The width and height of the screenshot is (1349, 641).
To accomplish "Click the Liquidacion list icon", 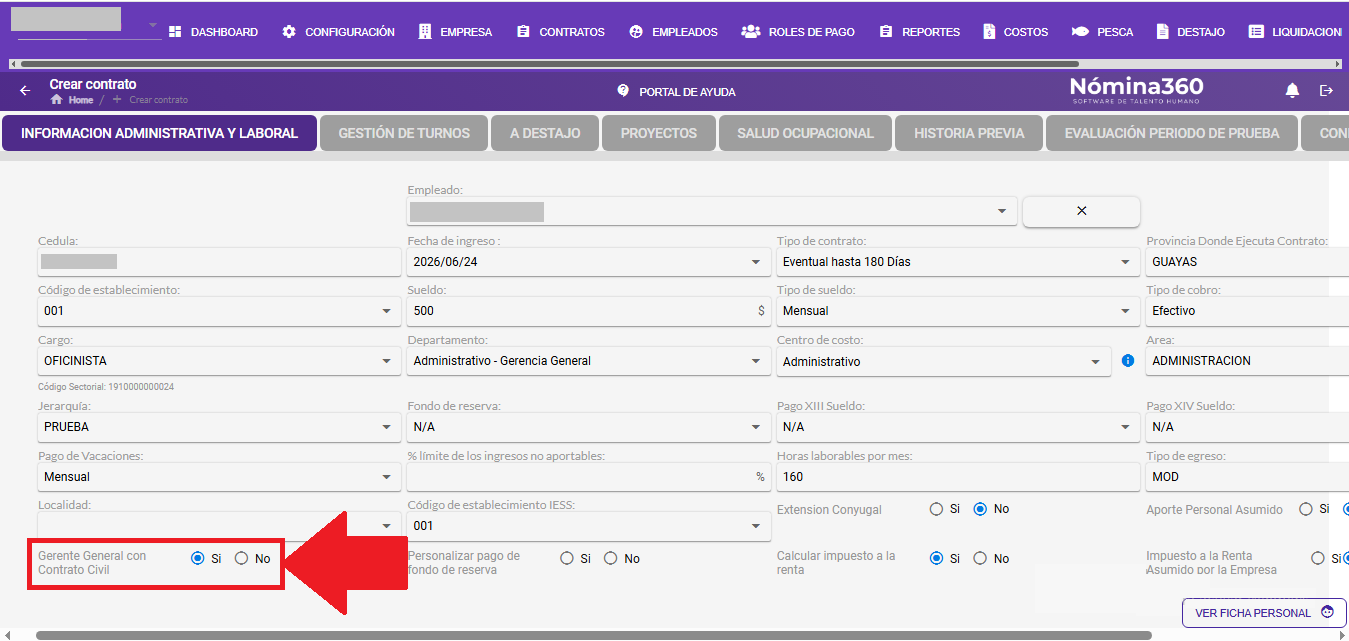I will (1256, 32).
